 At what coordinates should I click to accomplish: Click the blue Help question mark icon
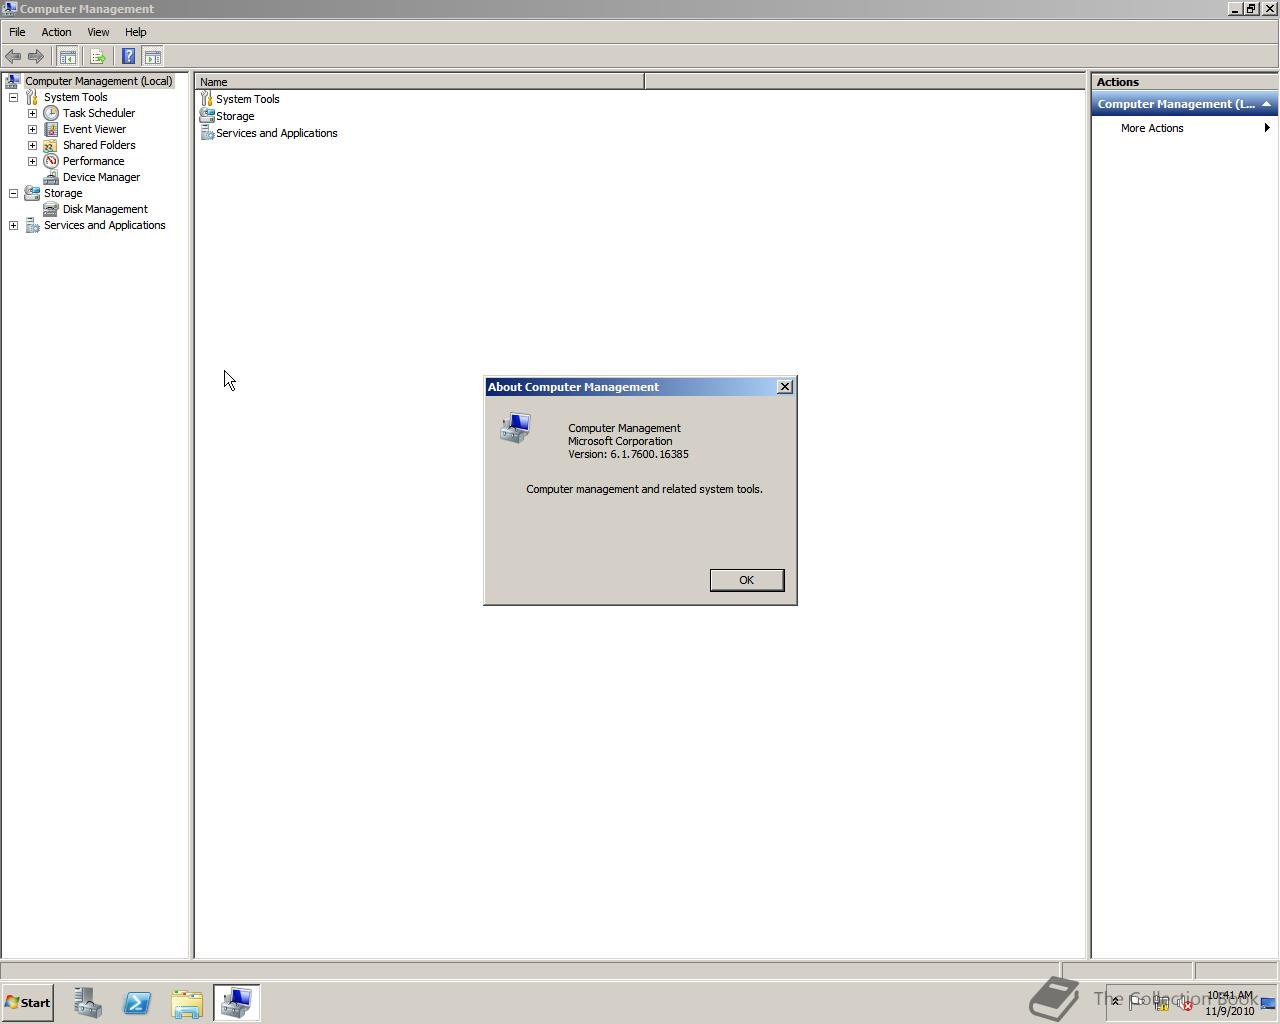coord(128,56)
